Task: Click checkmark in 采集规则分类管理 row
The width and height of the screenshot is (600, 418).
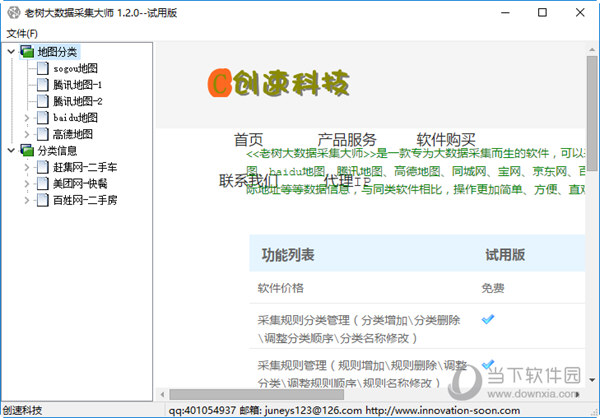Action: [x=488, y=319]
